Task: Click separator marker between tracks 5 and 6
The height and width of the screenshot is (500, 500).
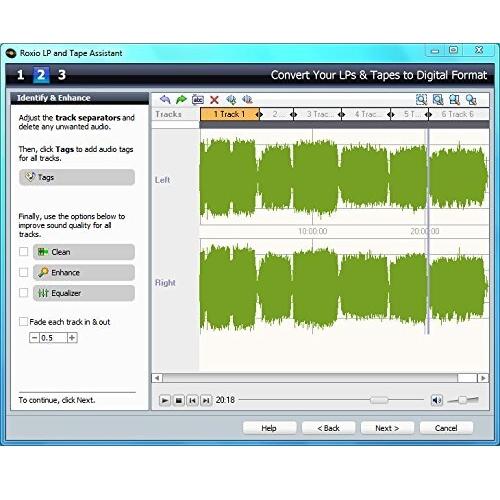Action: click(428, 115)
